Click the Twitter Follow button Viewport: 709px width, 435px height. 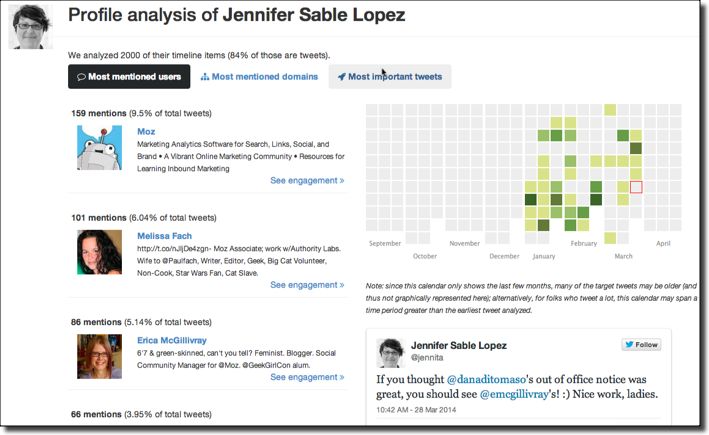641,345
